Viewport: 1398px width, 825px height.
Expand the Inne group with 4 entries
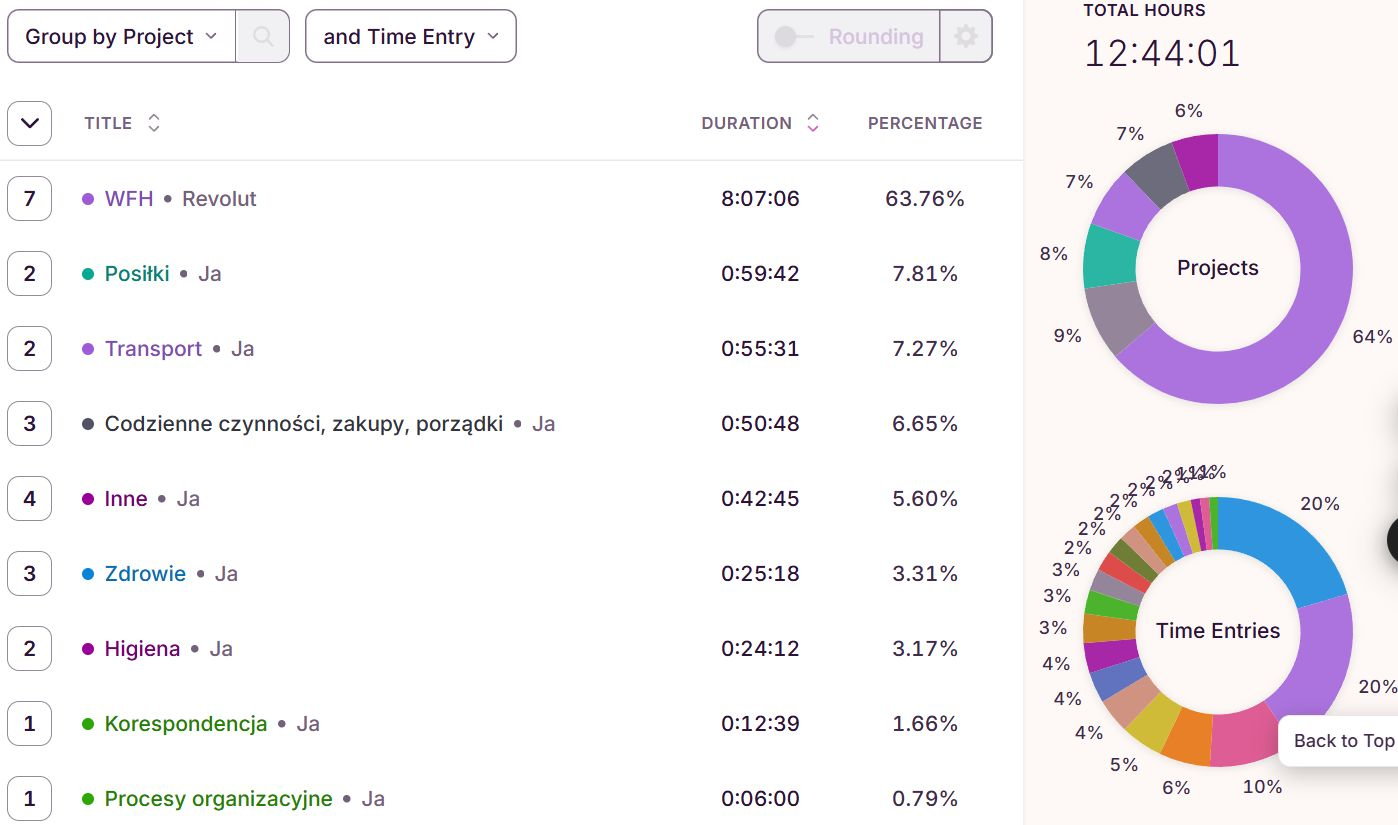pyautogui.click(x=29, y=499)
